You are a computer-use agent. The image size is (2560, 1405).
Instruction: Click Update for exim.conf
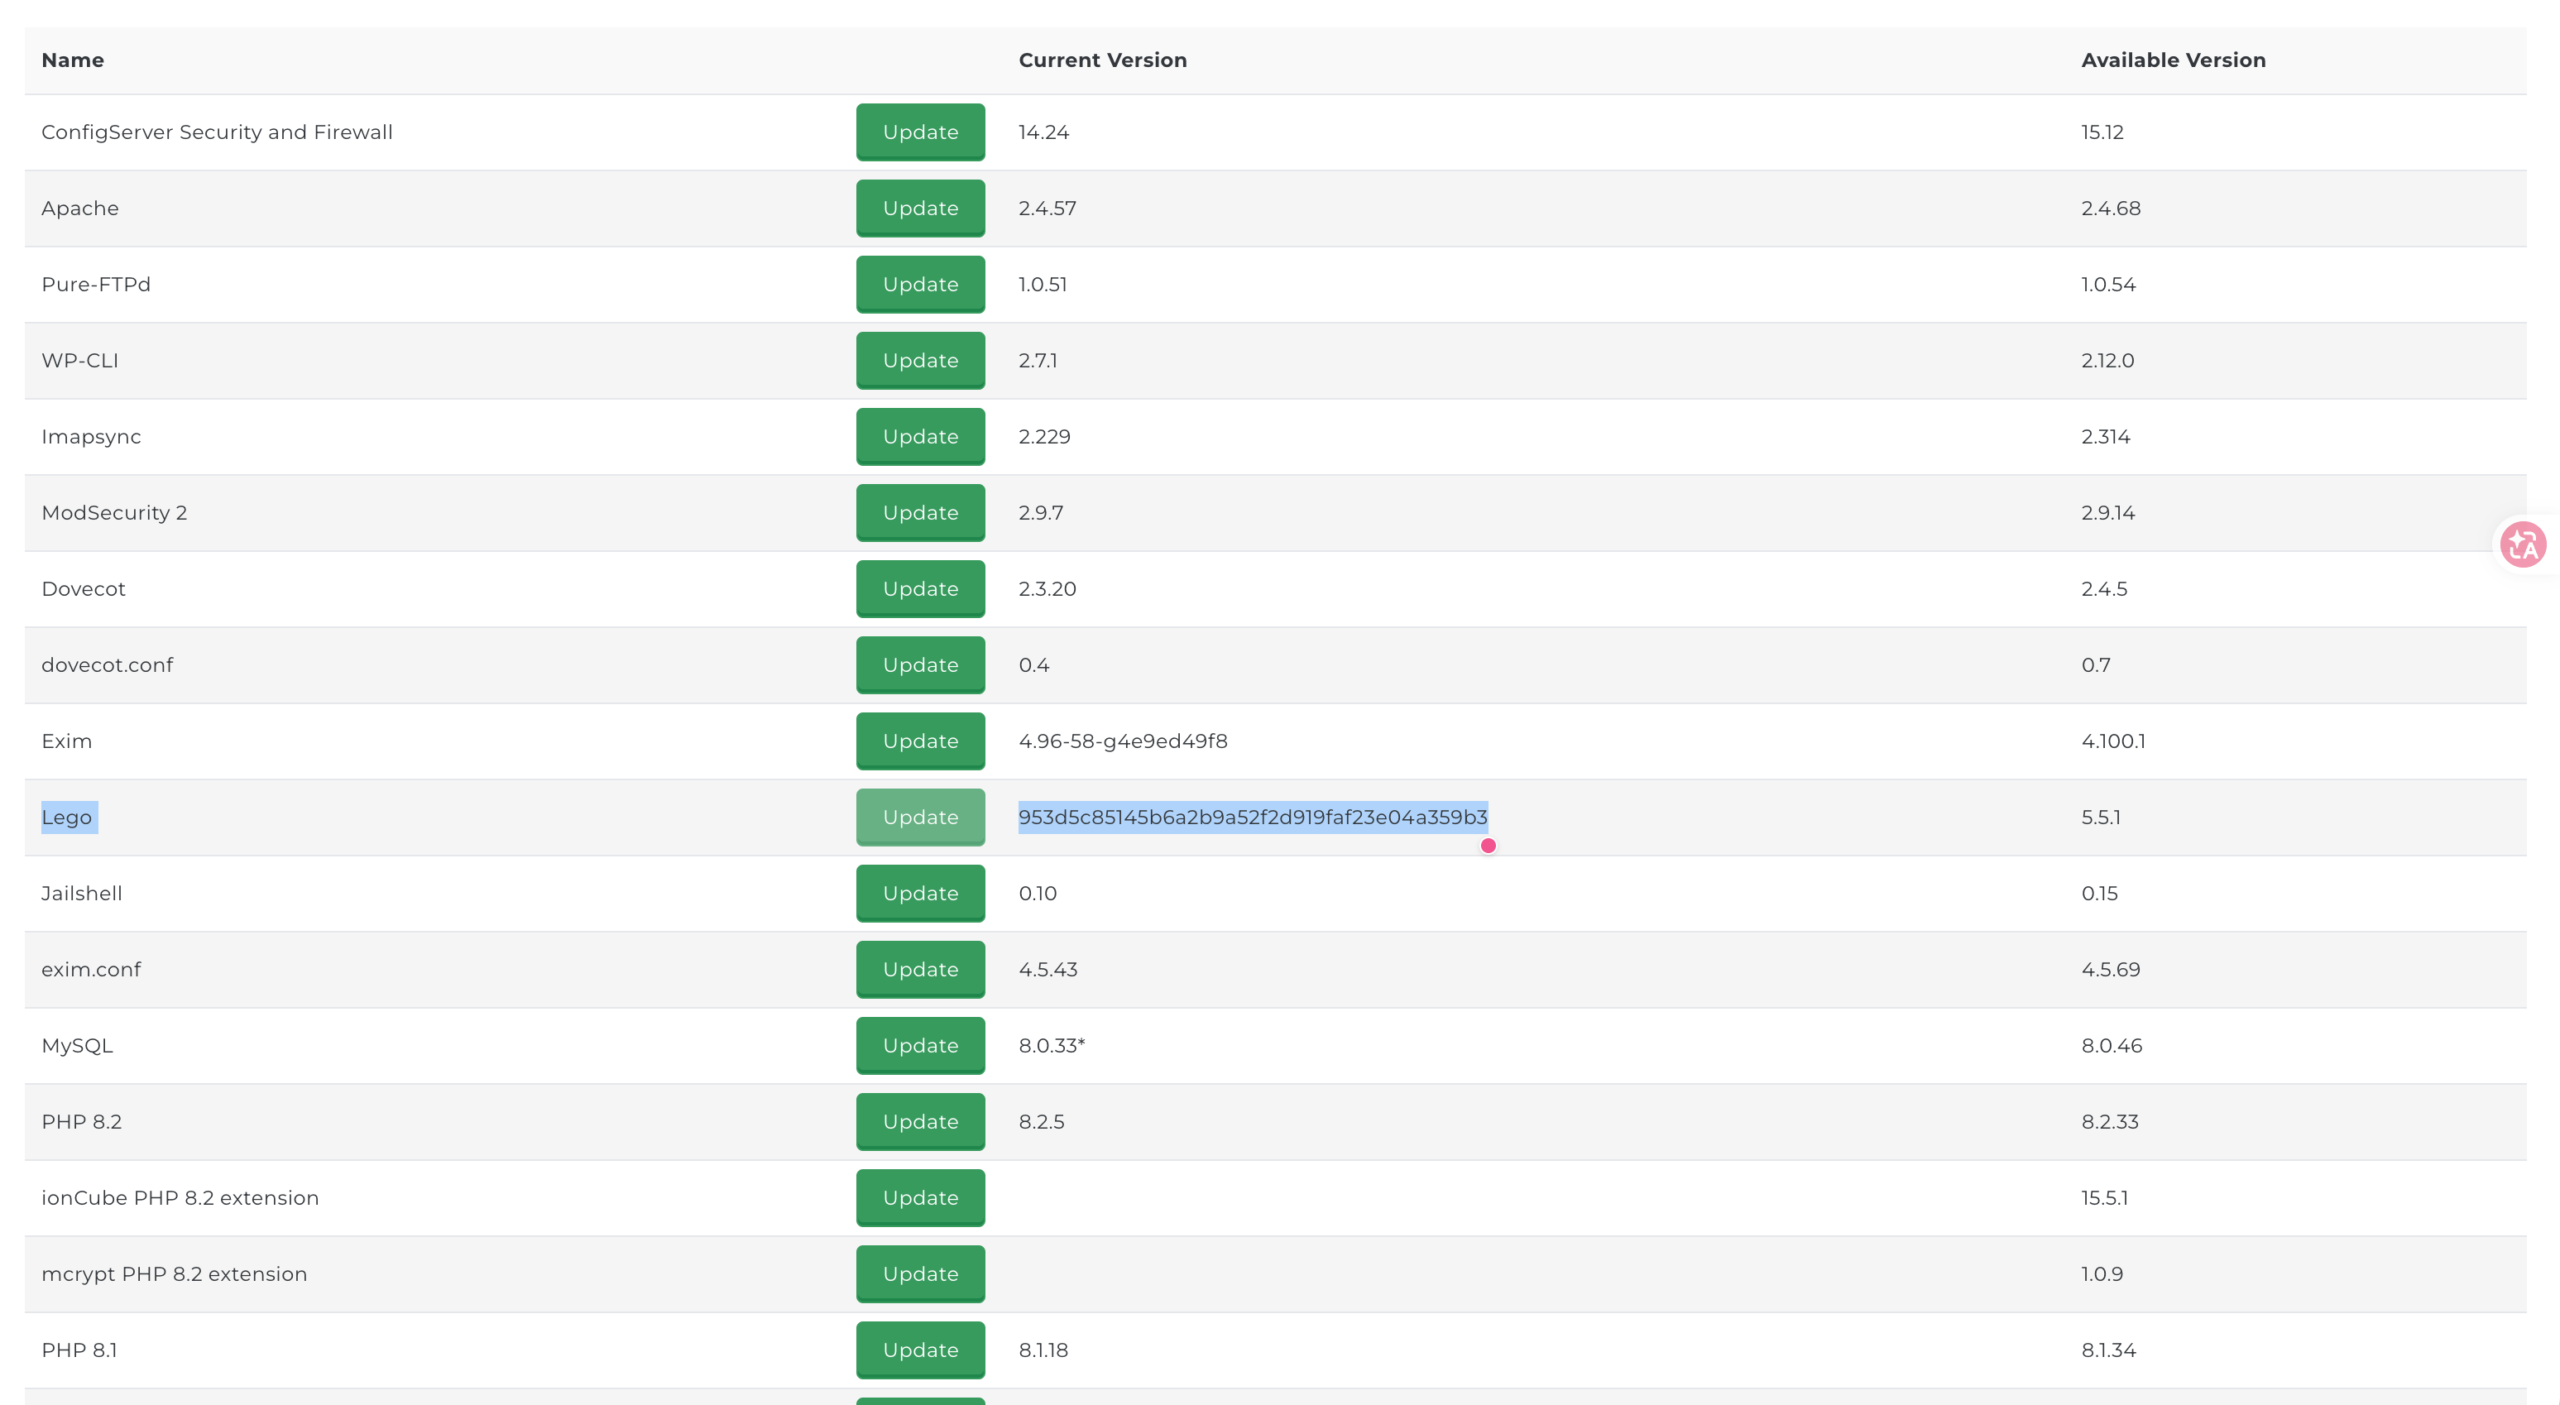(x=920, y=969)
